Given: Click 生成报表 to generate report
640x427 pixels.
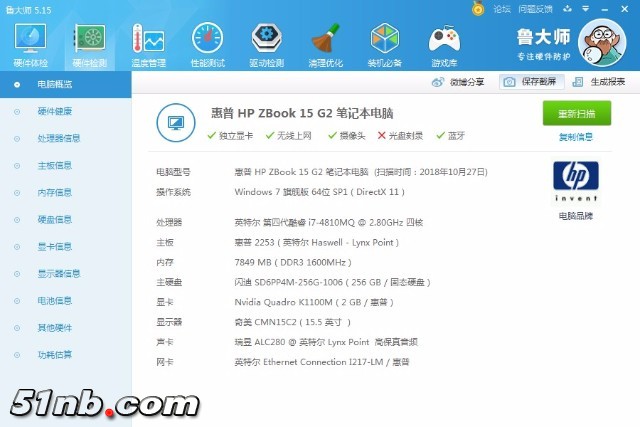Looking at the screenshot, I should click(x=601, y=82).
